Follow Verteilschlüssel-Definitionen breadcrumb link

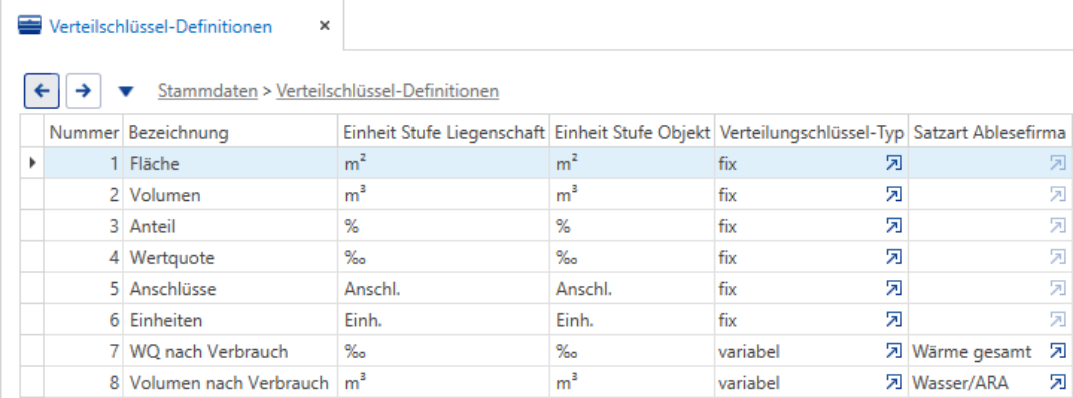(387, 90)
